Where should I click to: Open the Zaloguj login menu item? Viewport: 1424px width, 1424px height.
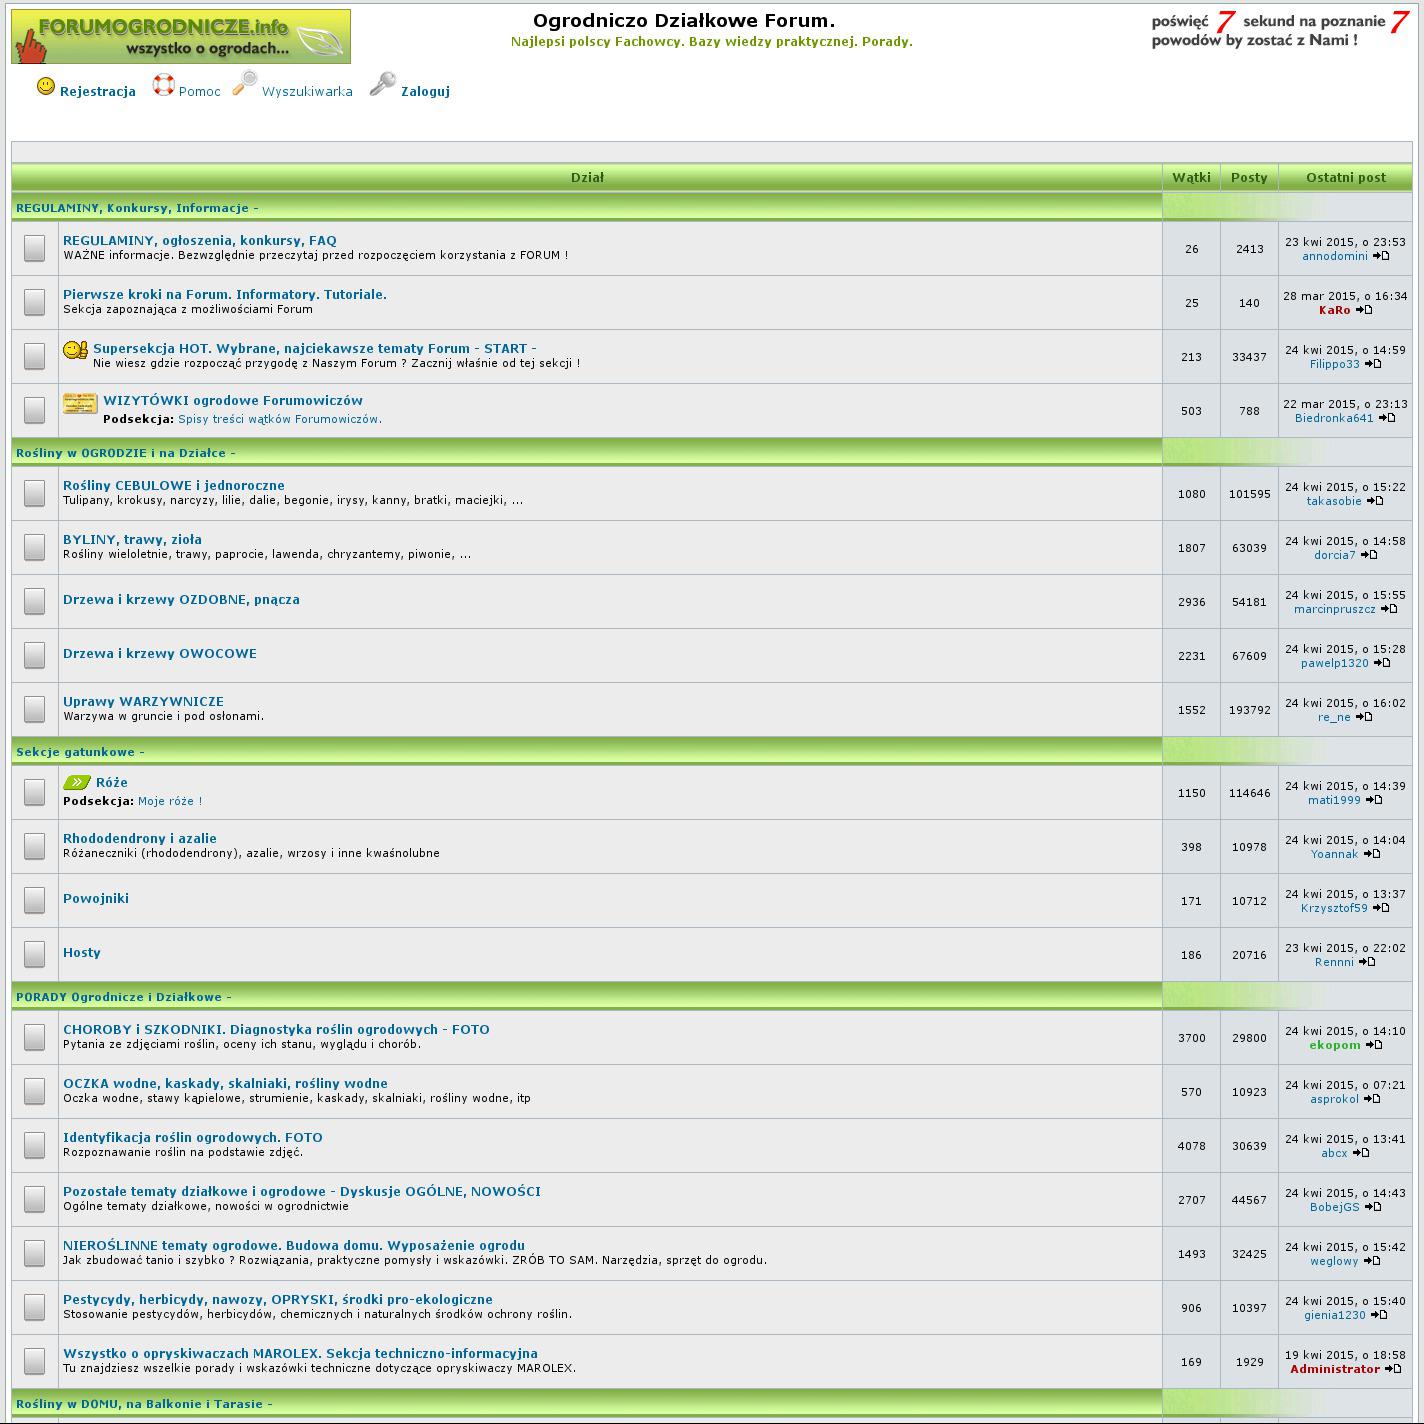[425, 91]
